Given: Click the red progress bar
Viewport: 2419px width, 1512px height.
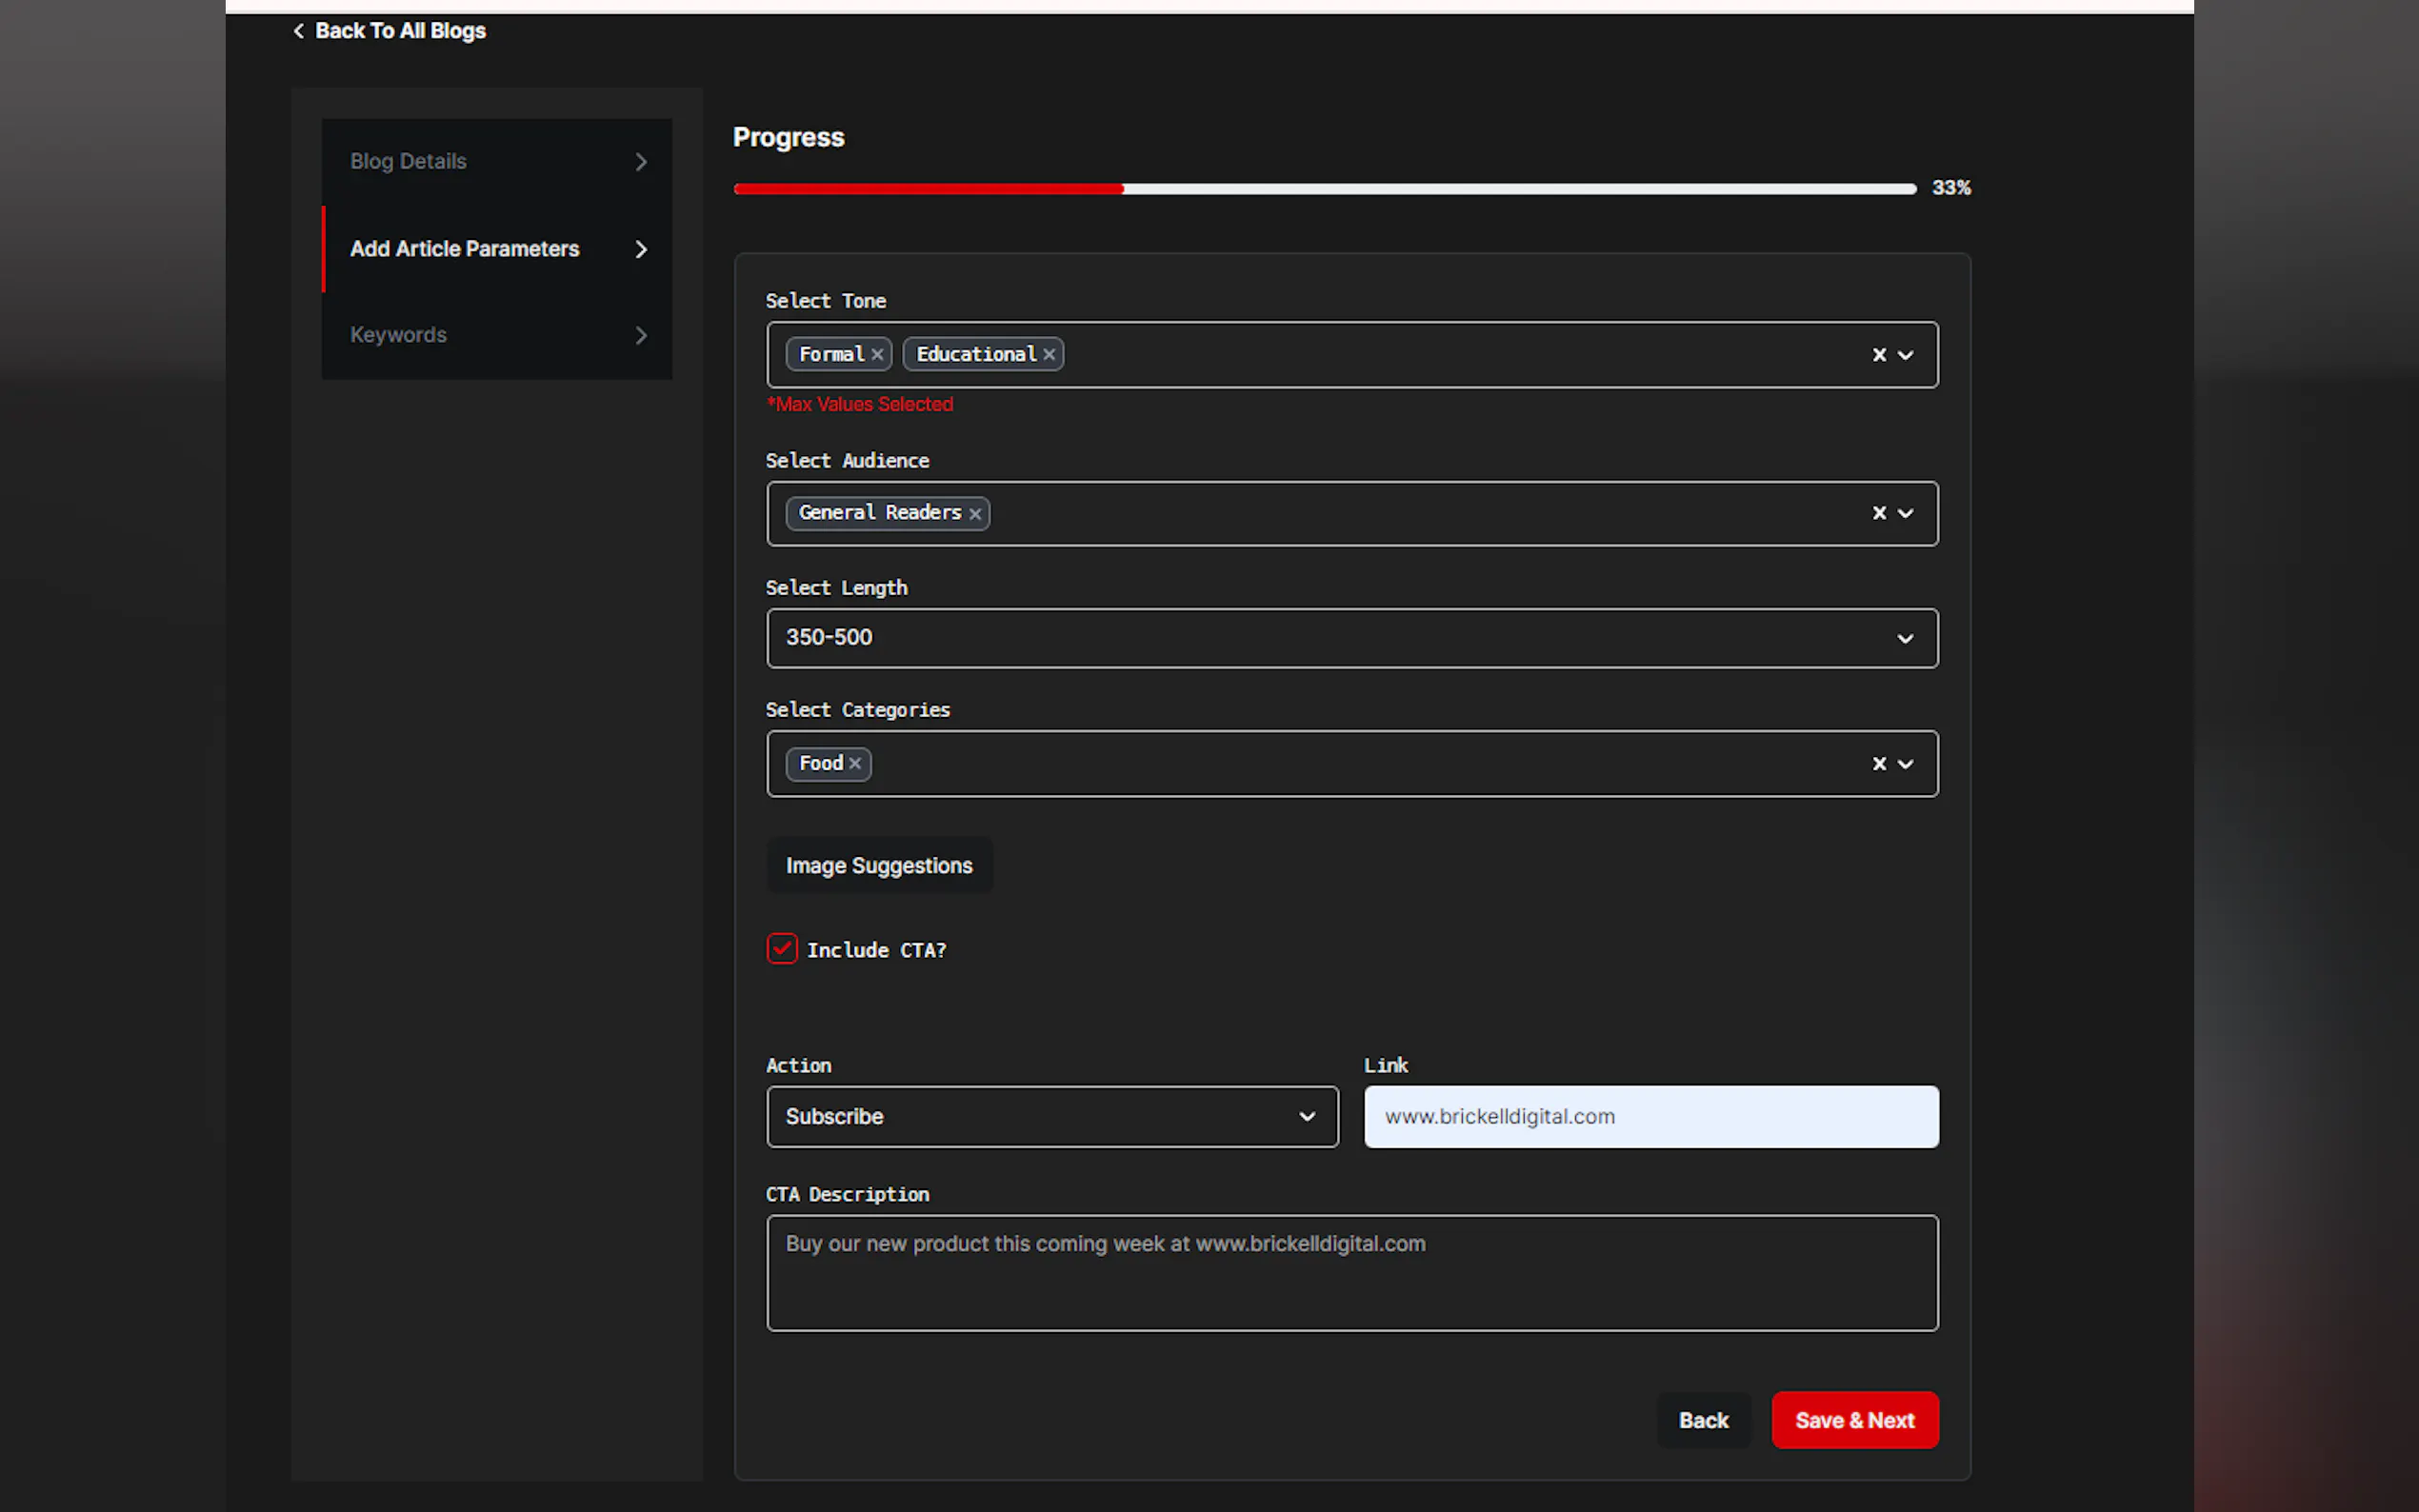Looking at the screenshot, I should point(928,189).
